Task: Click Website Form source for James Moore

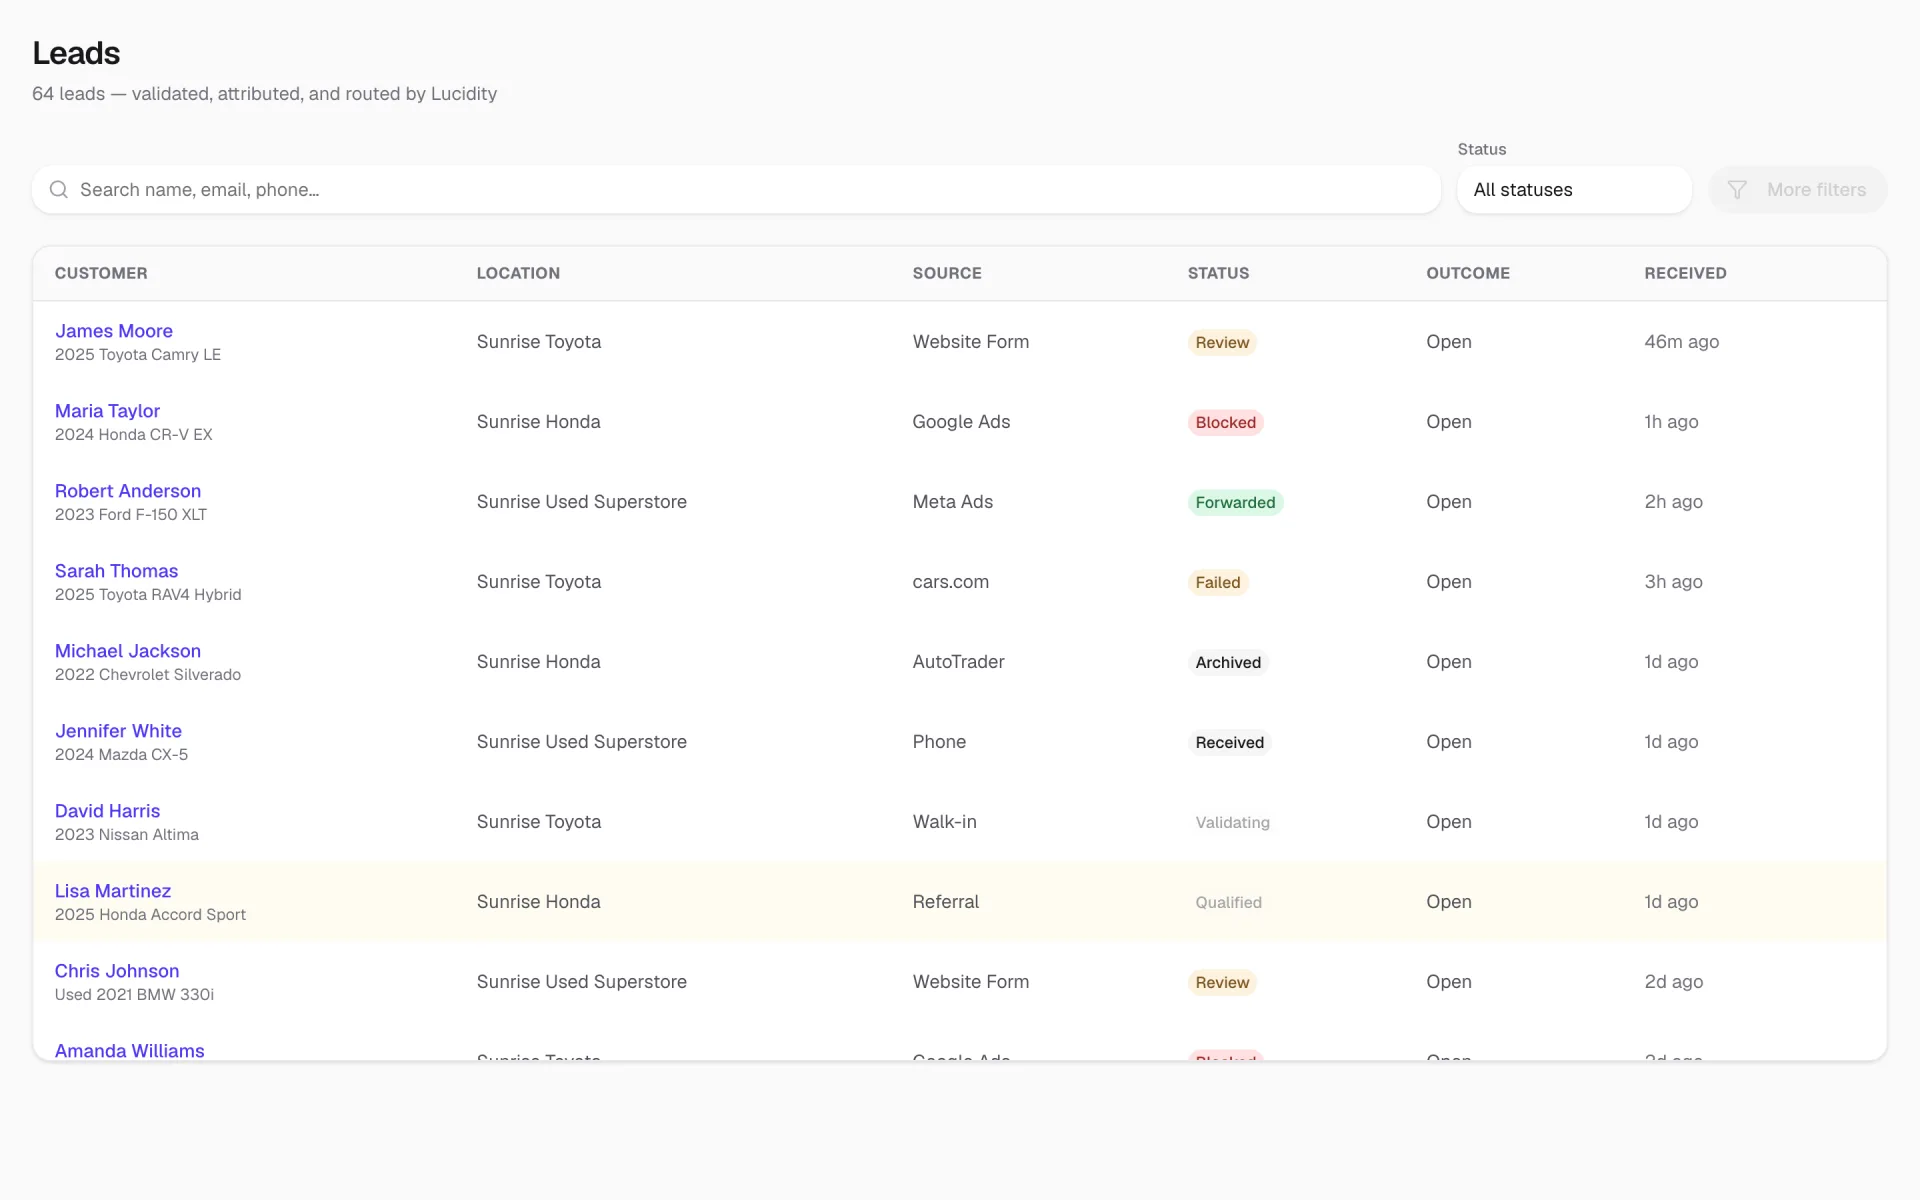Action: coord(970,342)
